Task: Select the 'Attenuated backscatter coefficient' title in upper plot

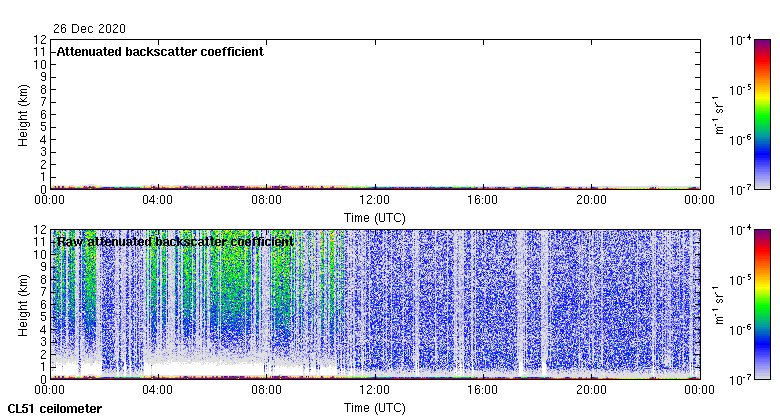Action: (160, 52)
